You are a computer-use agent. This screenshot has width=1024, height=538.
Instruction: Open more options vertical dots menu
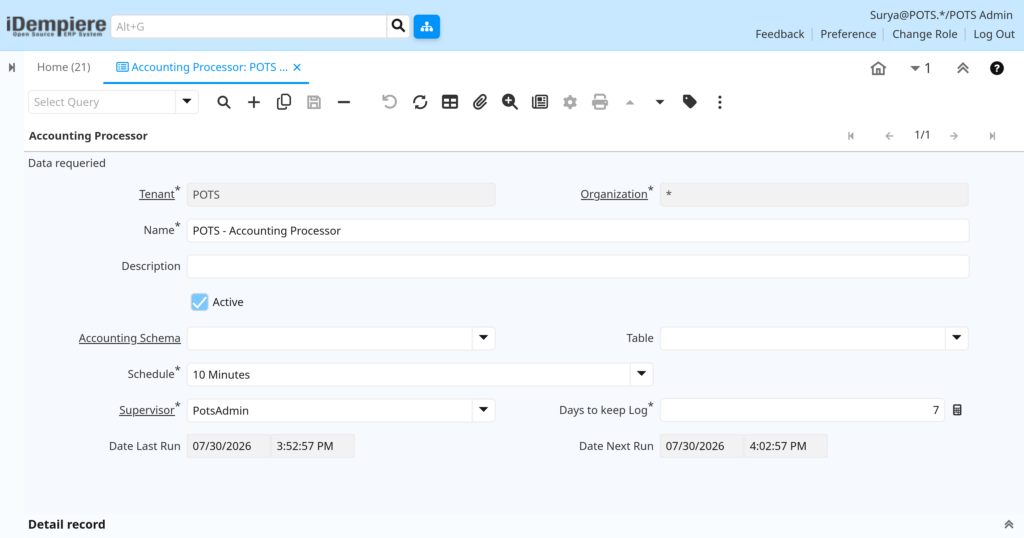(x=720, y=102)
